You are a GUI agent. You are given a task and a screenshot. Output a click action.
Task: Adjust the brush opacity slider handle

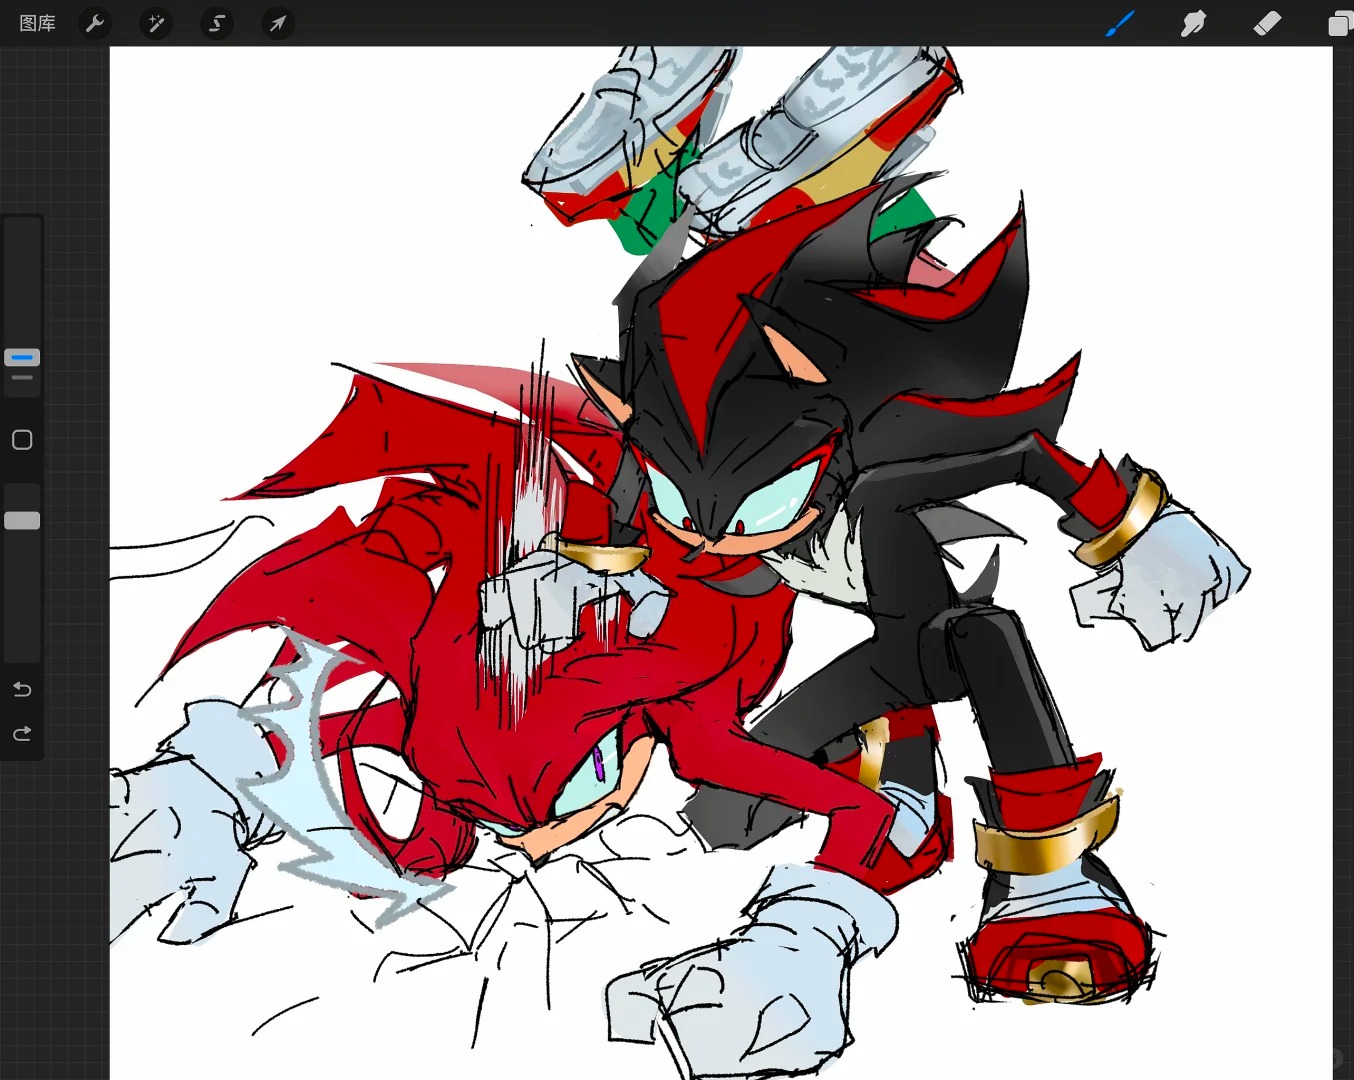click(x=22, y=520)
